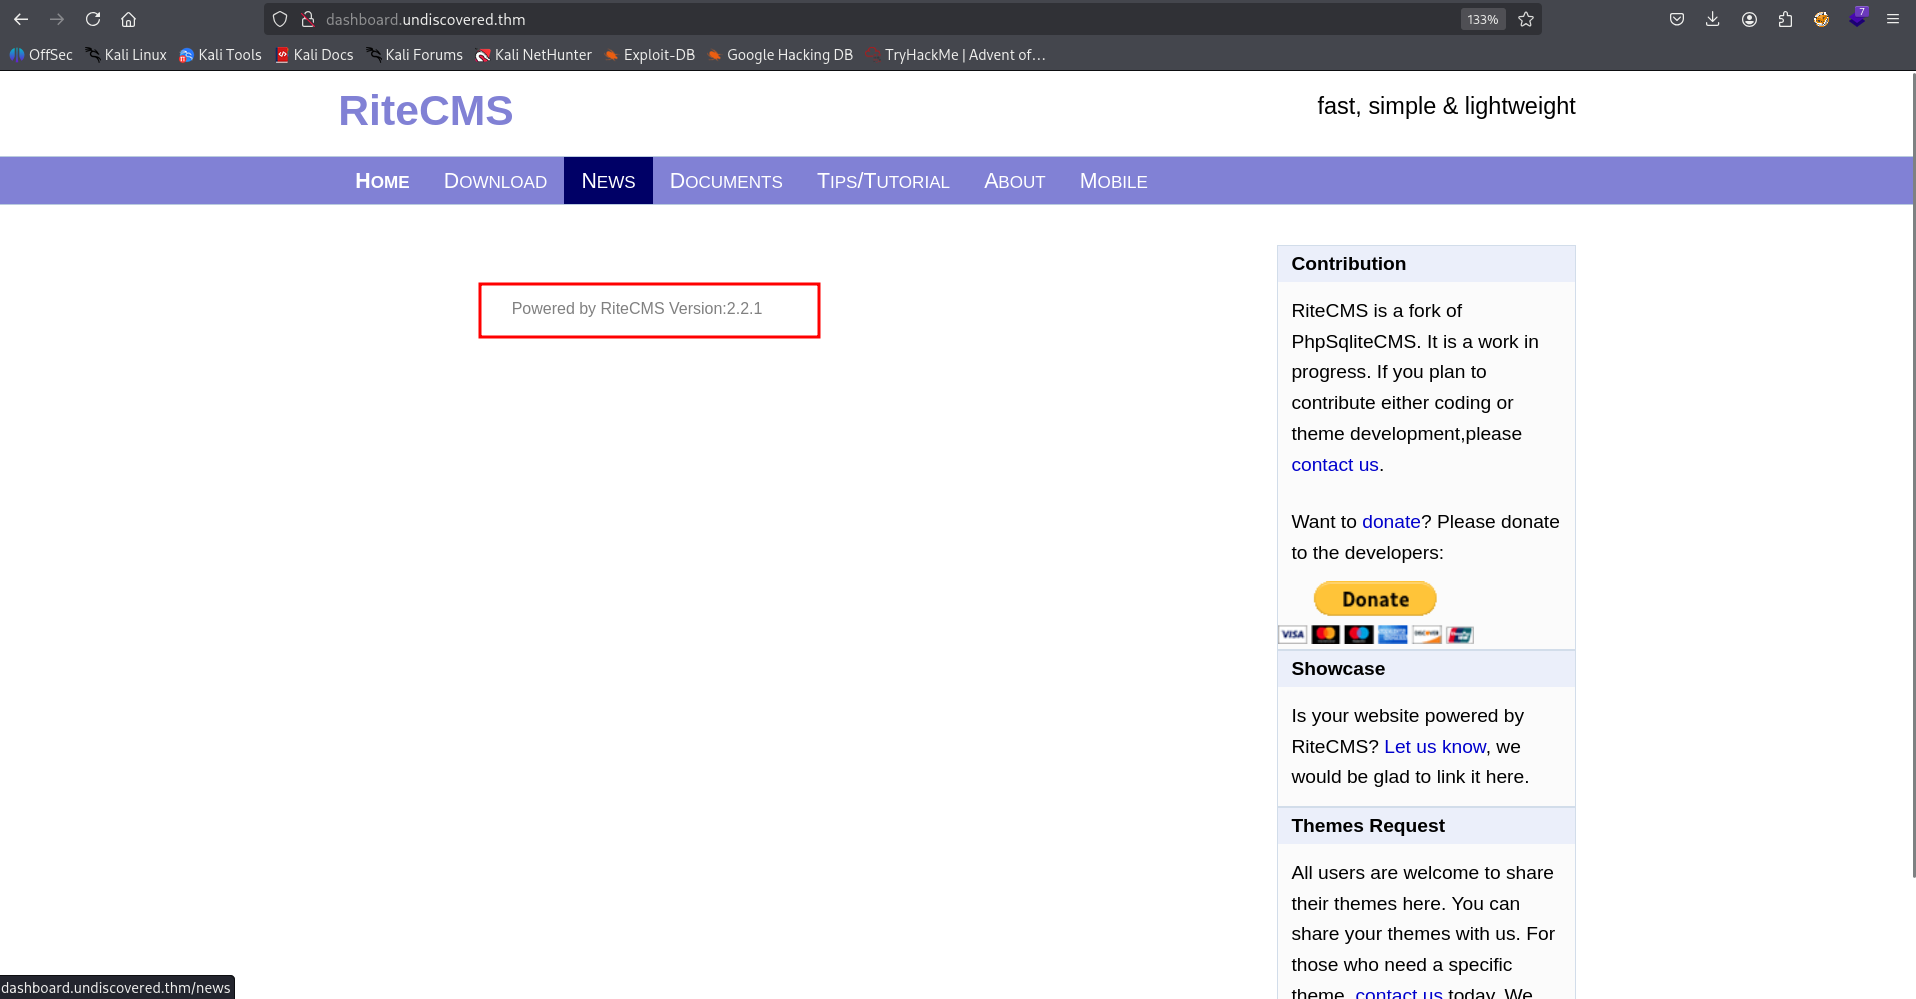
Task: Open the Downloads panel icon
Action: click(x=1713, y=19)
